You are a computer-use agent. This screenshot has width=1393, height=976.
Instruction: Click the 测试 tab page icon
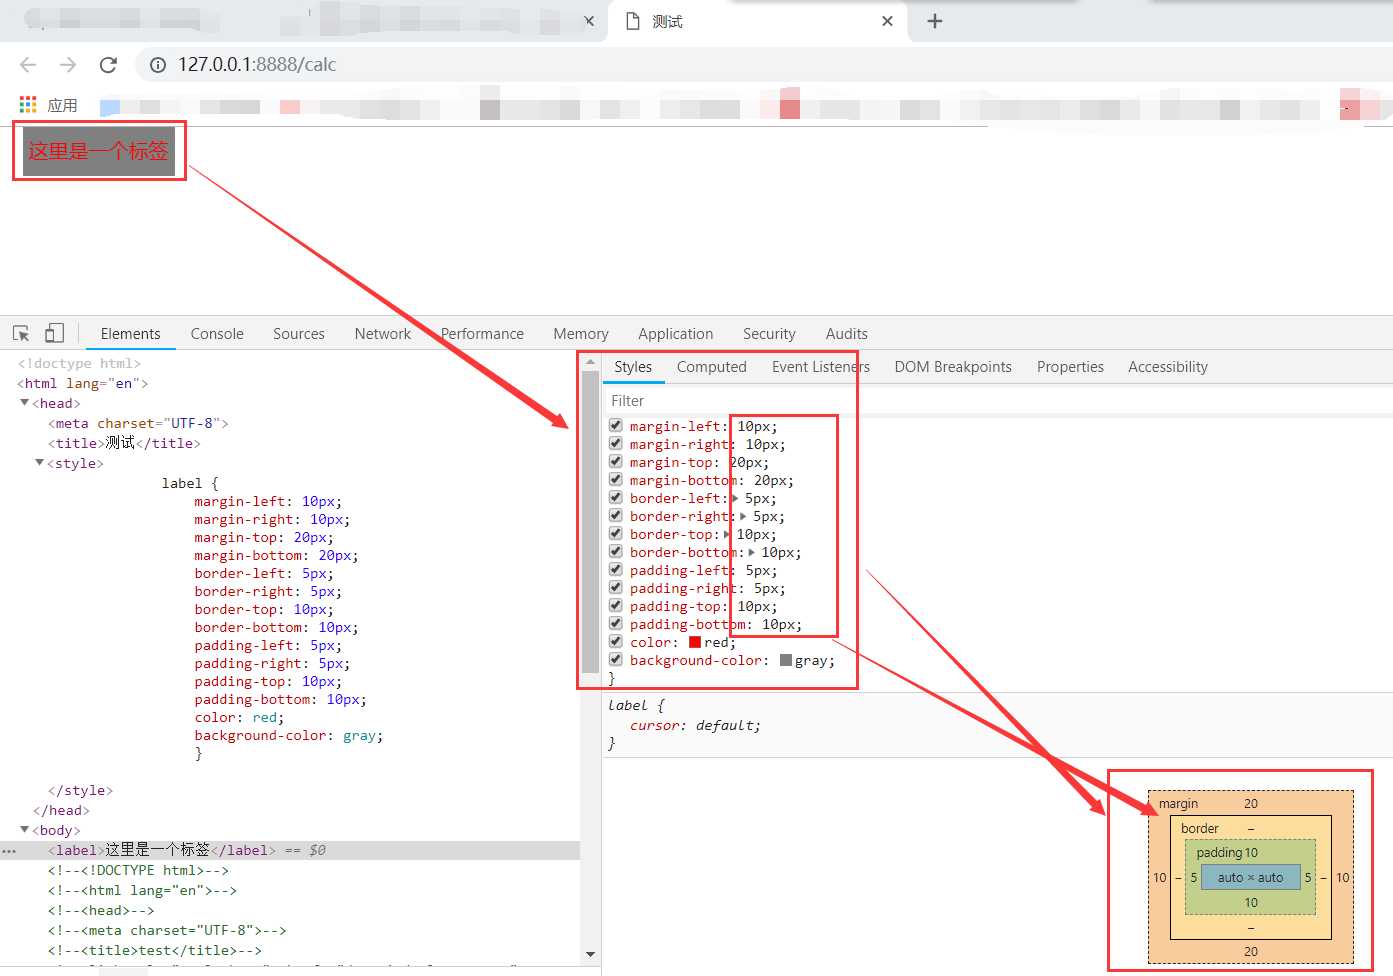pyautogui.click(x=633, y=21)
